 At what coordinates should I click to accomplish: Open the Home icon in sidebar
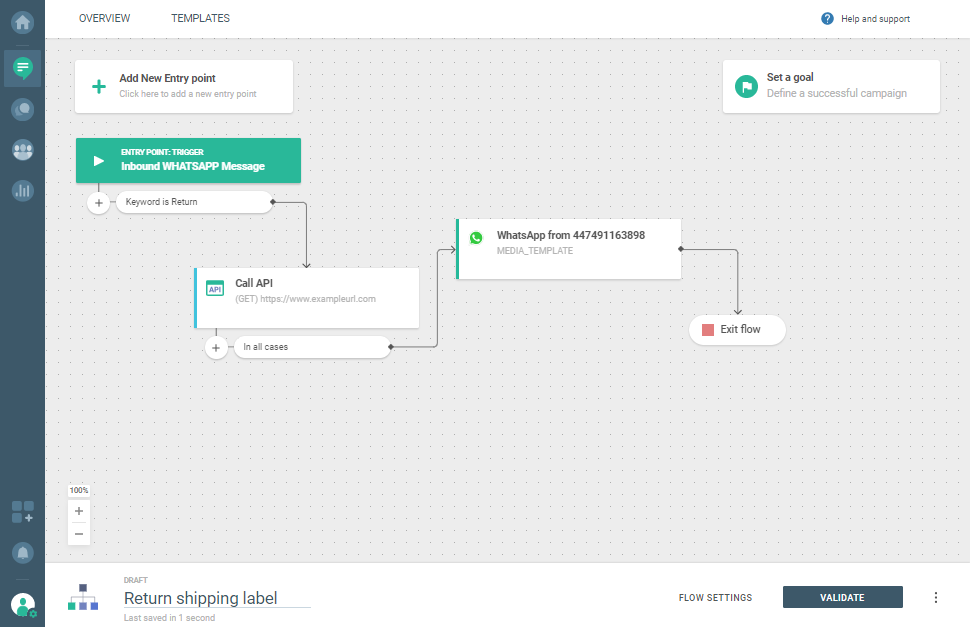pyautogui.click(x=22, y=21)
